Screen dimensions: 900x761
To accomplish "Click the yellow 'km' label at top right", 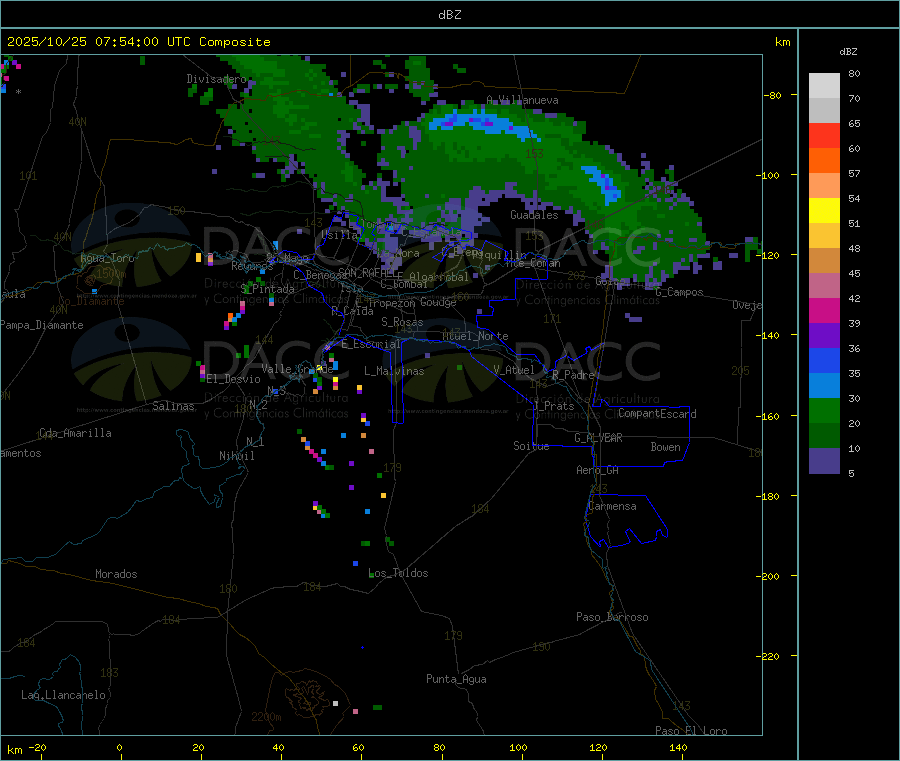I will (782, 42).
